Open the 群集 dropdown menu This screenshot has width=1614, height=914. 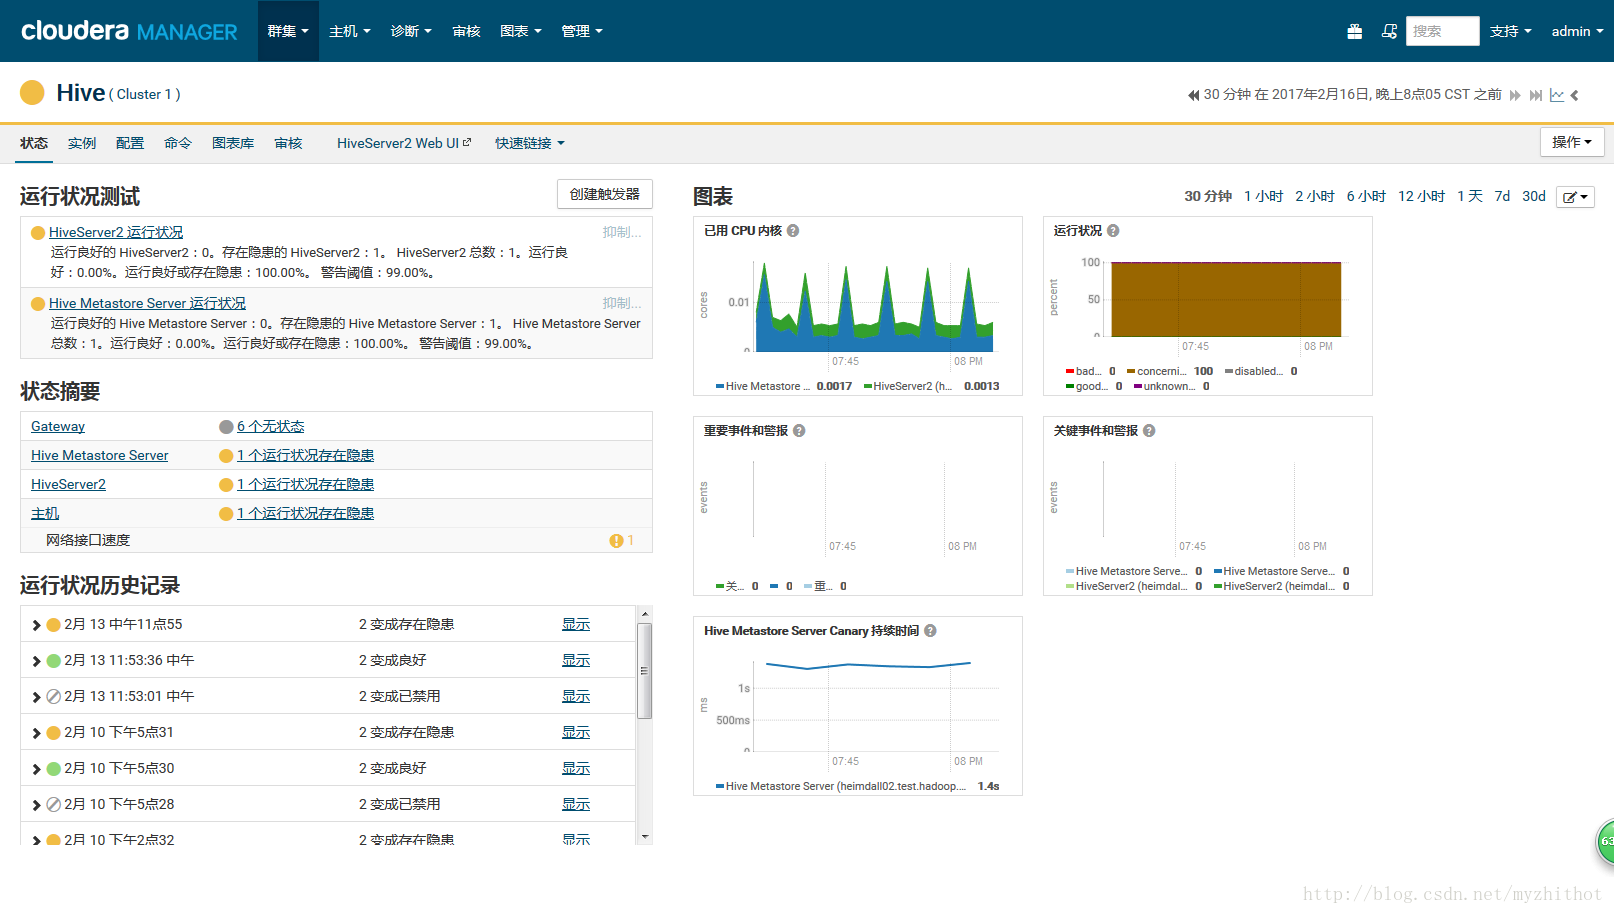click(x=288, y=31)
